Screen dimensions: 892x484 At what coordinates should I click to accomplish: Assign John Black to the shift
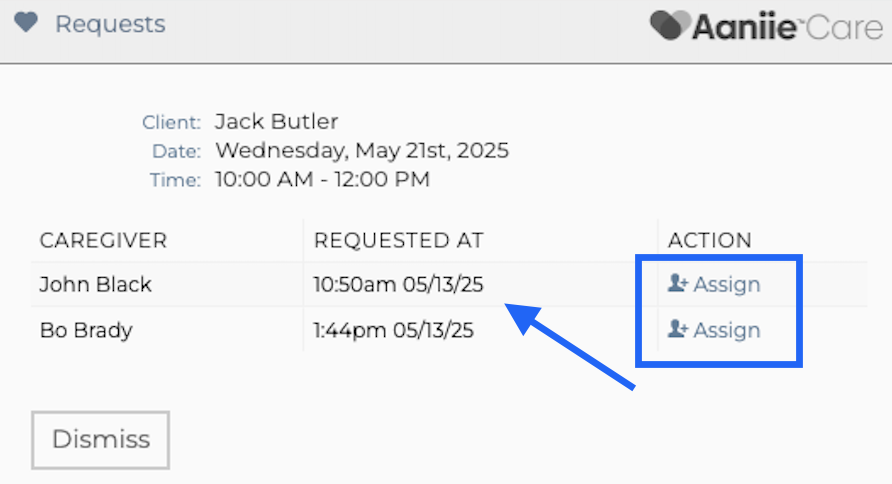(x=714, y=284)
